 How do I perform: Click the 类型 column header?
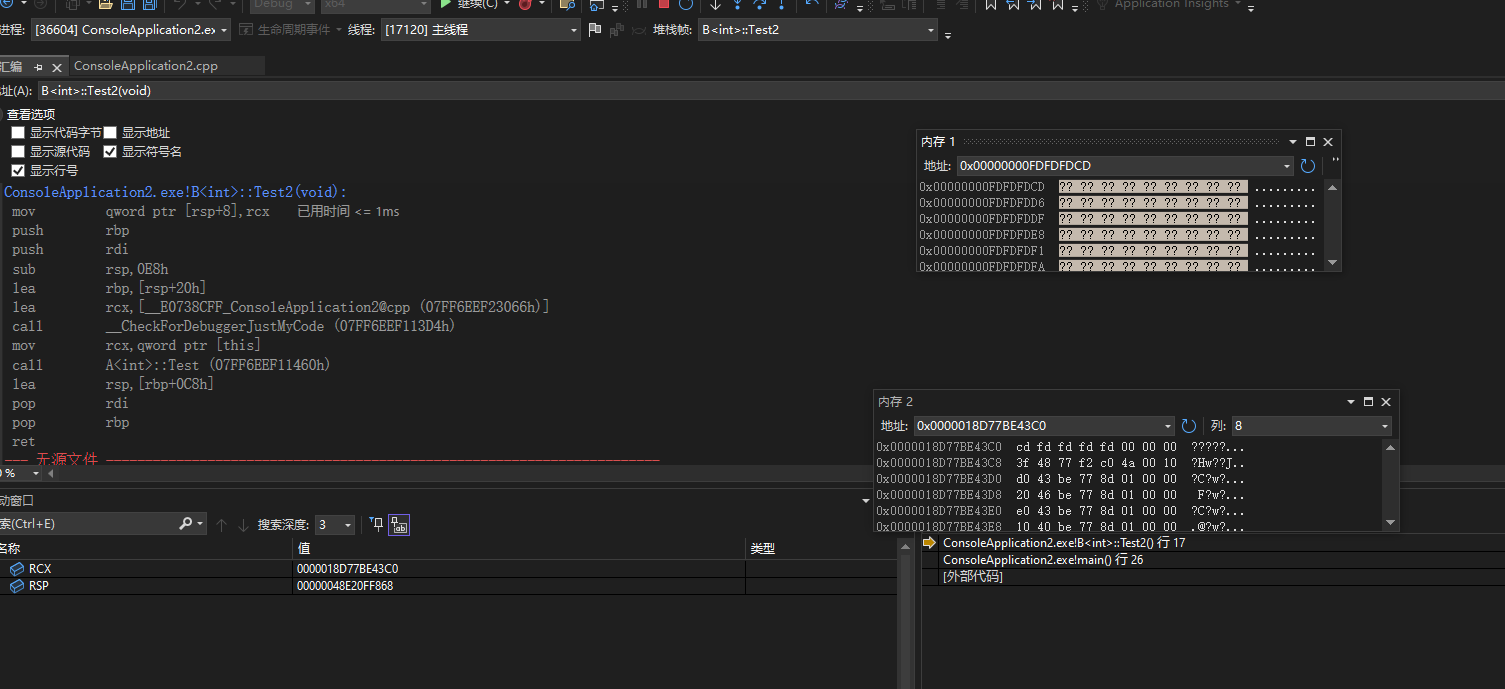822,548
